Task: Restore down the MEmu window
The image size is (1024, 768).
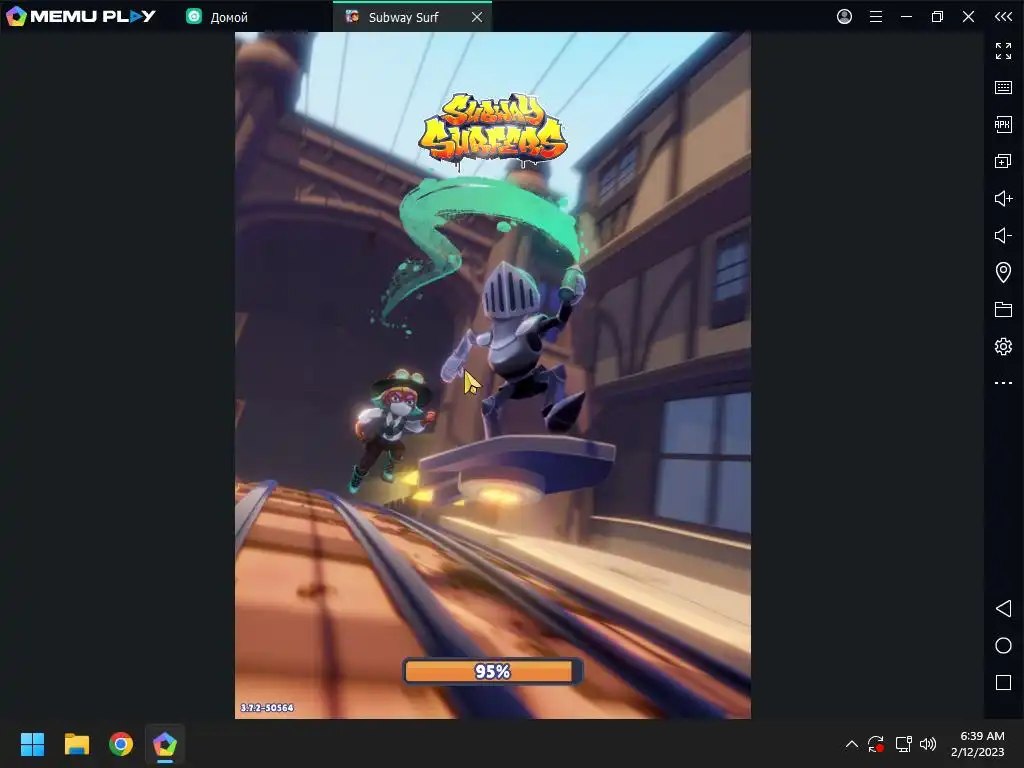Action: point(937,16)
